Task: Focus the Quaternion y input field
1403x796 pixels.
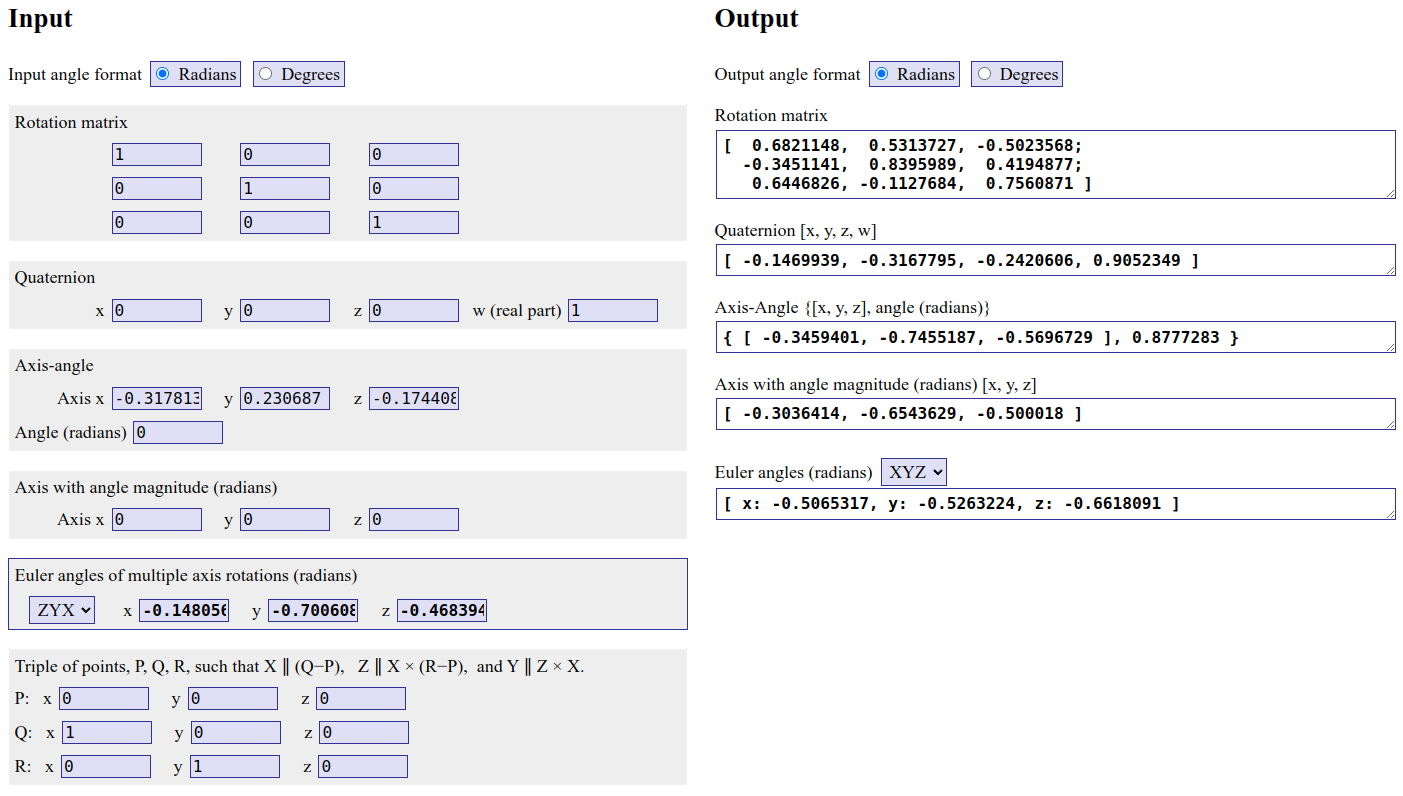Action: tap(285, 310)
